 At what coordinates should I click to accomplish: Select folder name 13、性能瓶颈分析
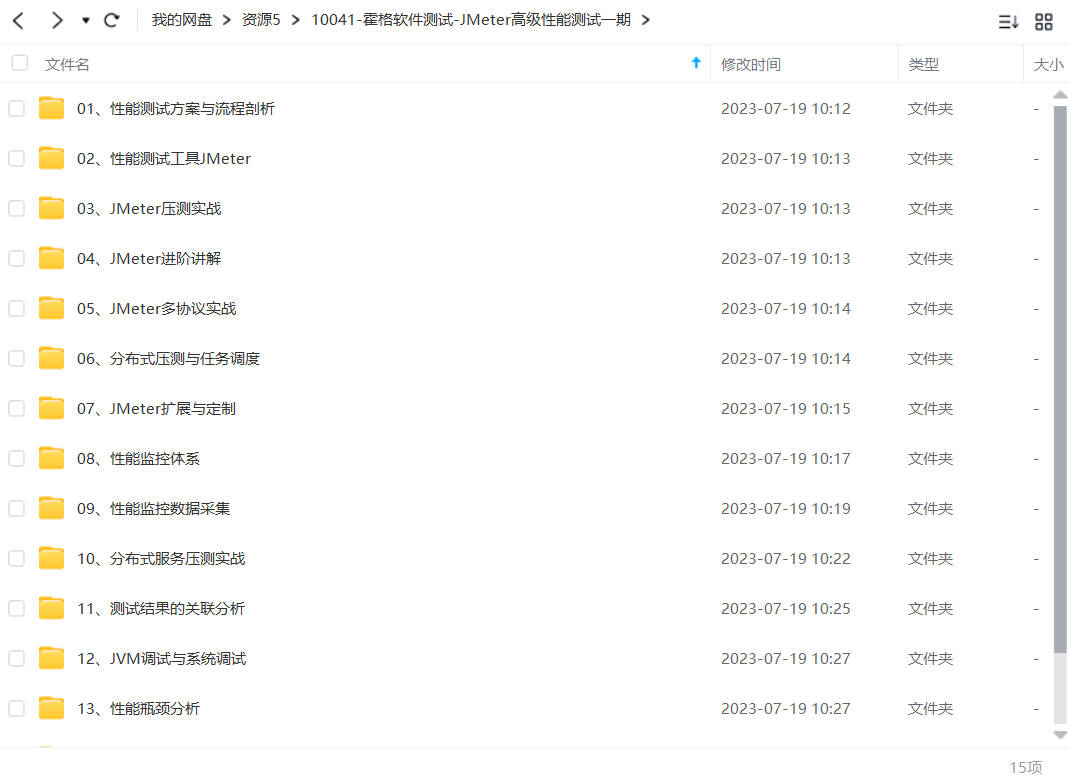click(x=138, y=709)
